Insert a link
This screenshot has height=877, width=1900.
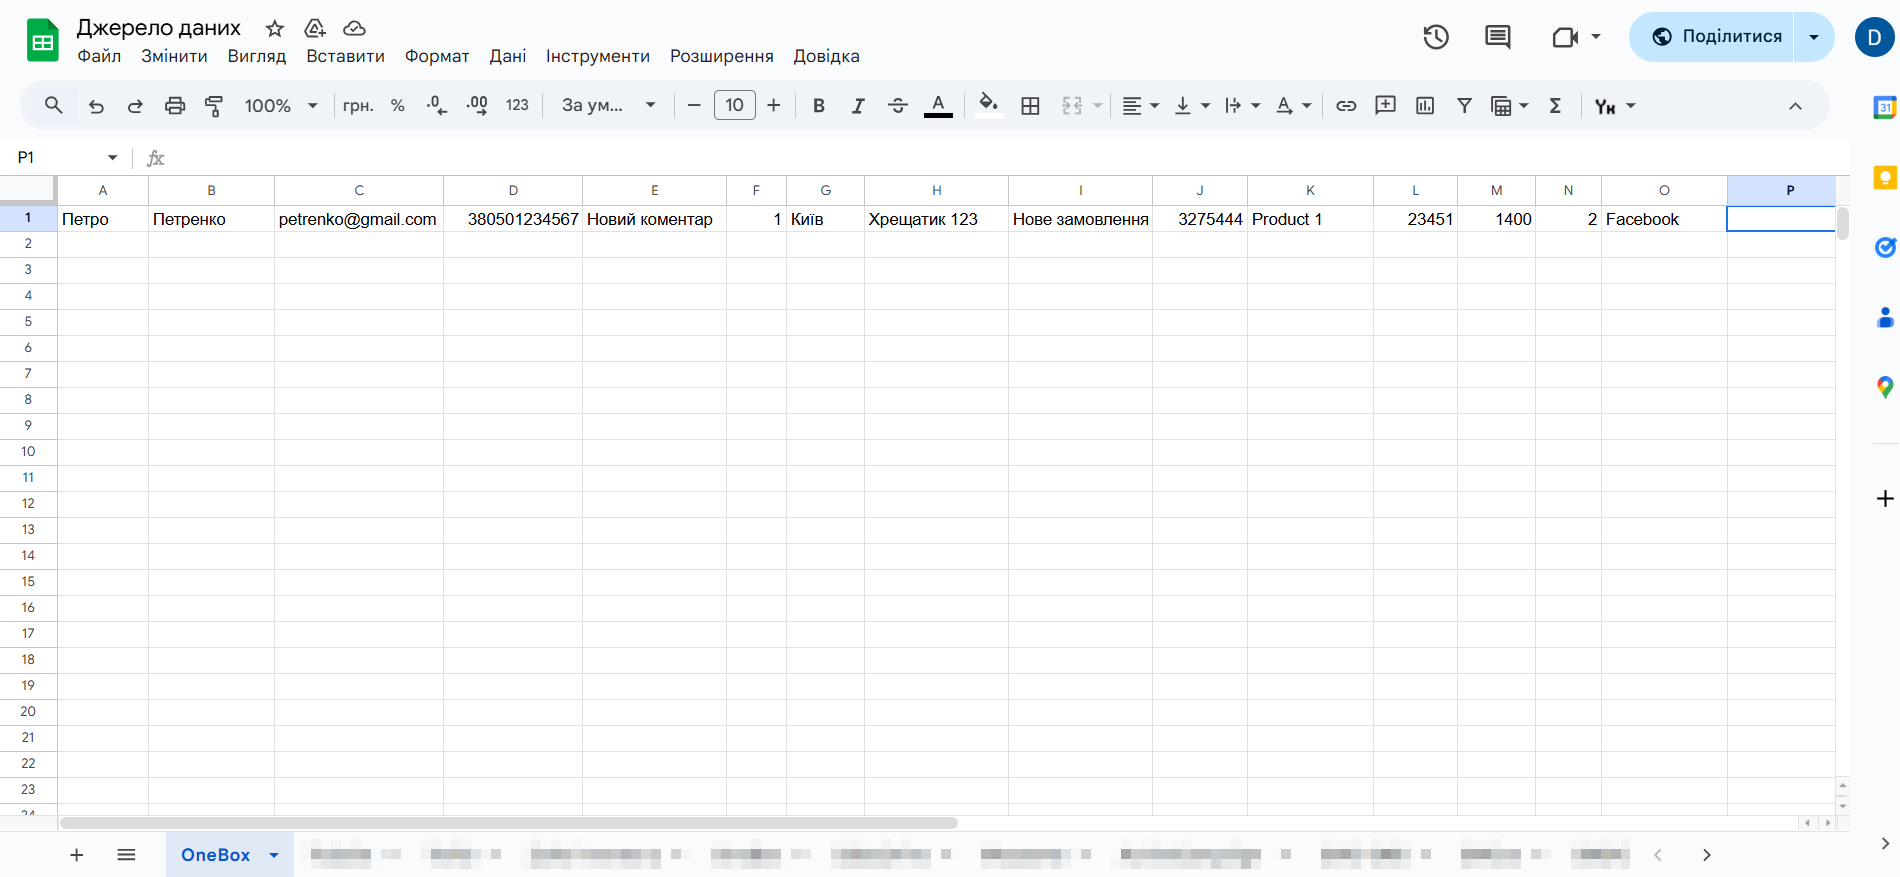1346,105
